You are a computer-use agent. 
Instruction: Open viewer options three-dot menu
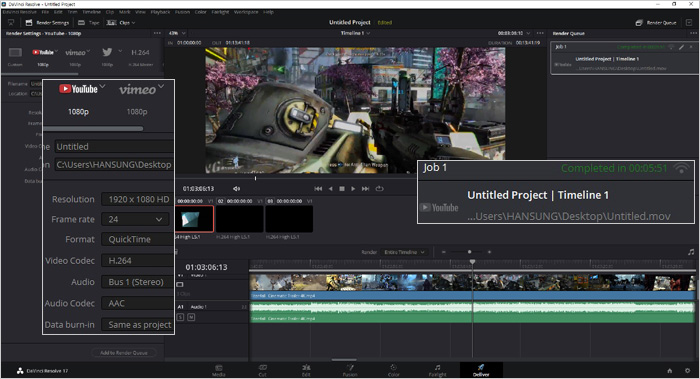(540, 33)
